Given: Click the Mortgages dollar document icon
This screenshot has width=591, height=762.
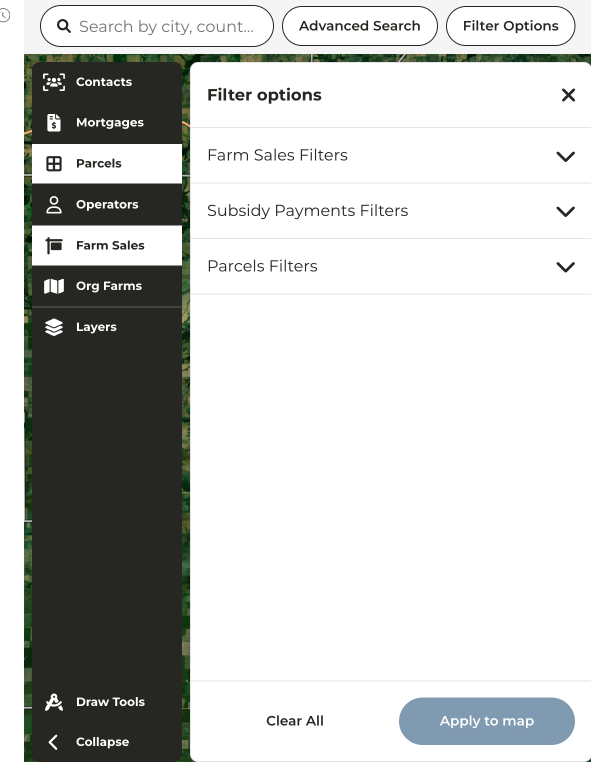Looking at the screenshot, I should 54,122.
